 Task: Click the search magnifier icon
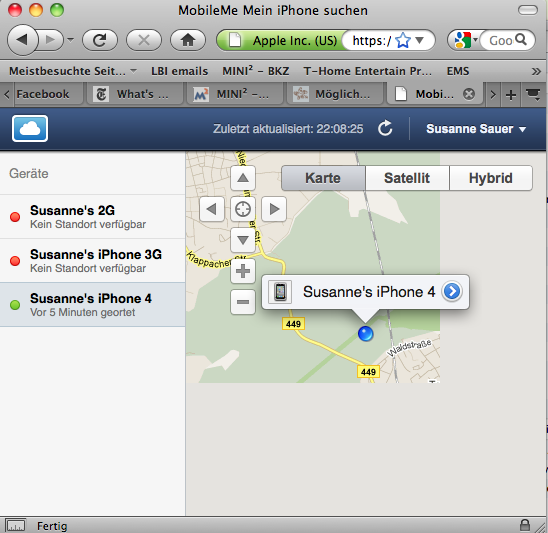pos(521,39)
